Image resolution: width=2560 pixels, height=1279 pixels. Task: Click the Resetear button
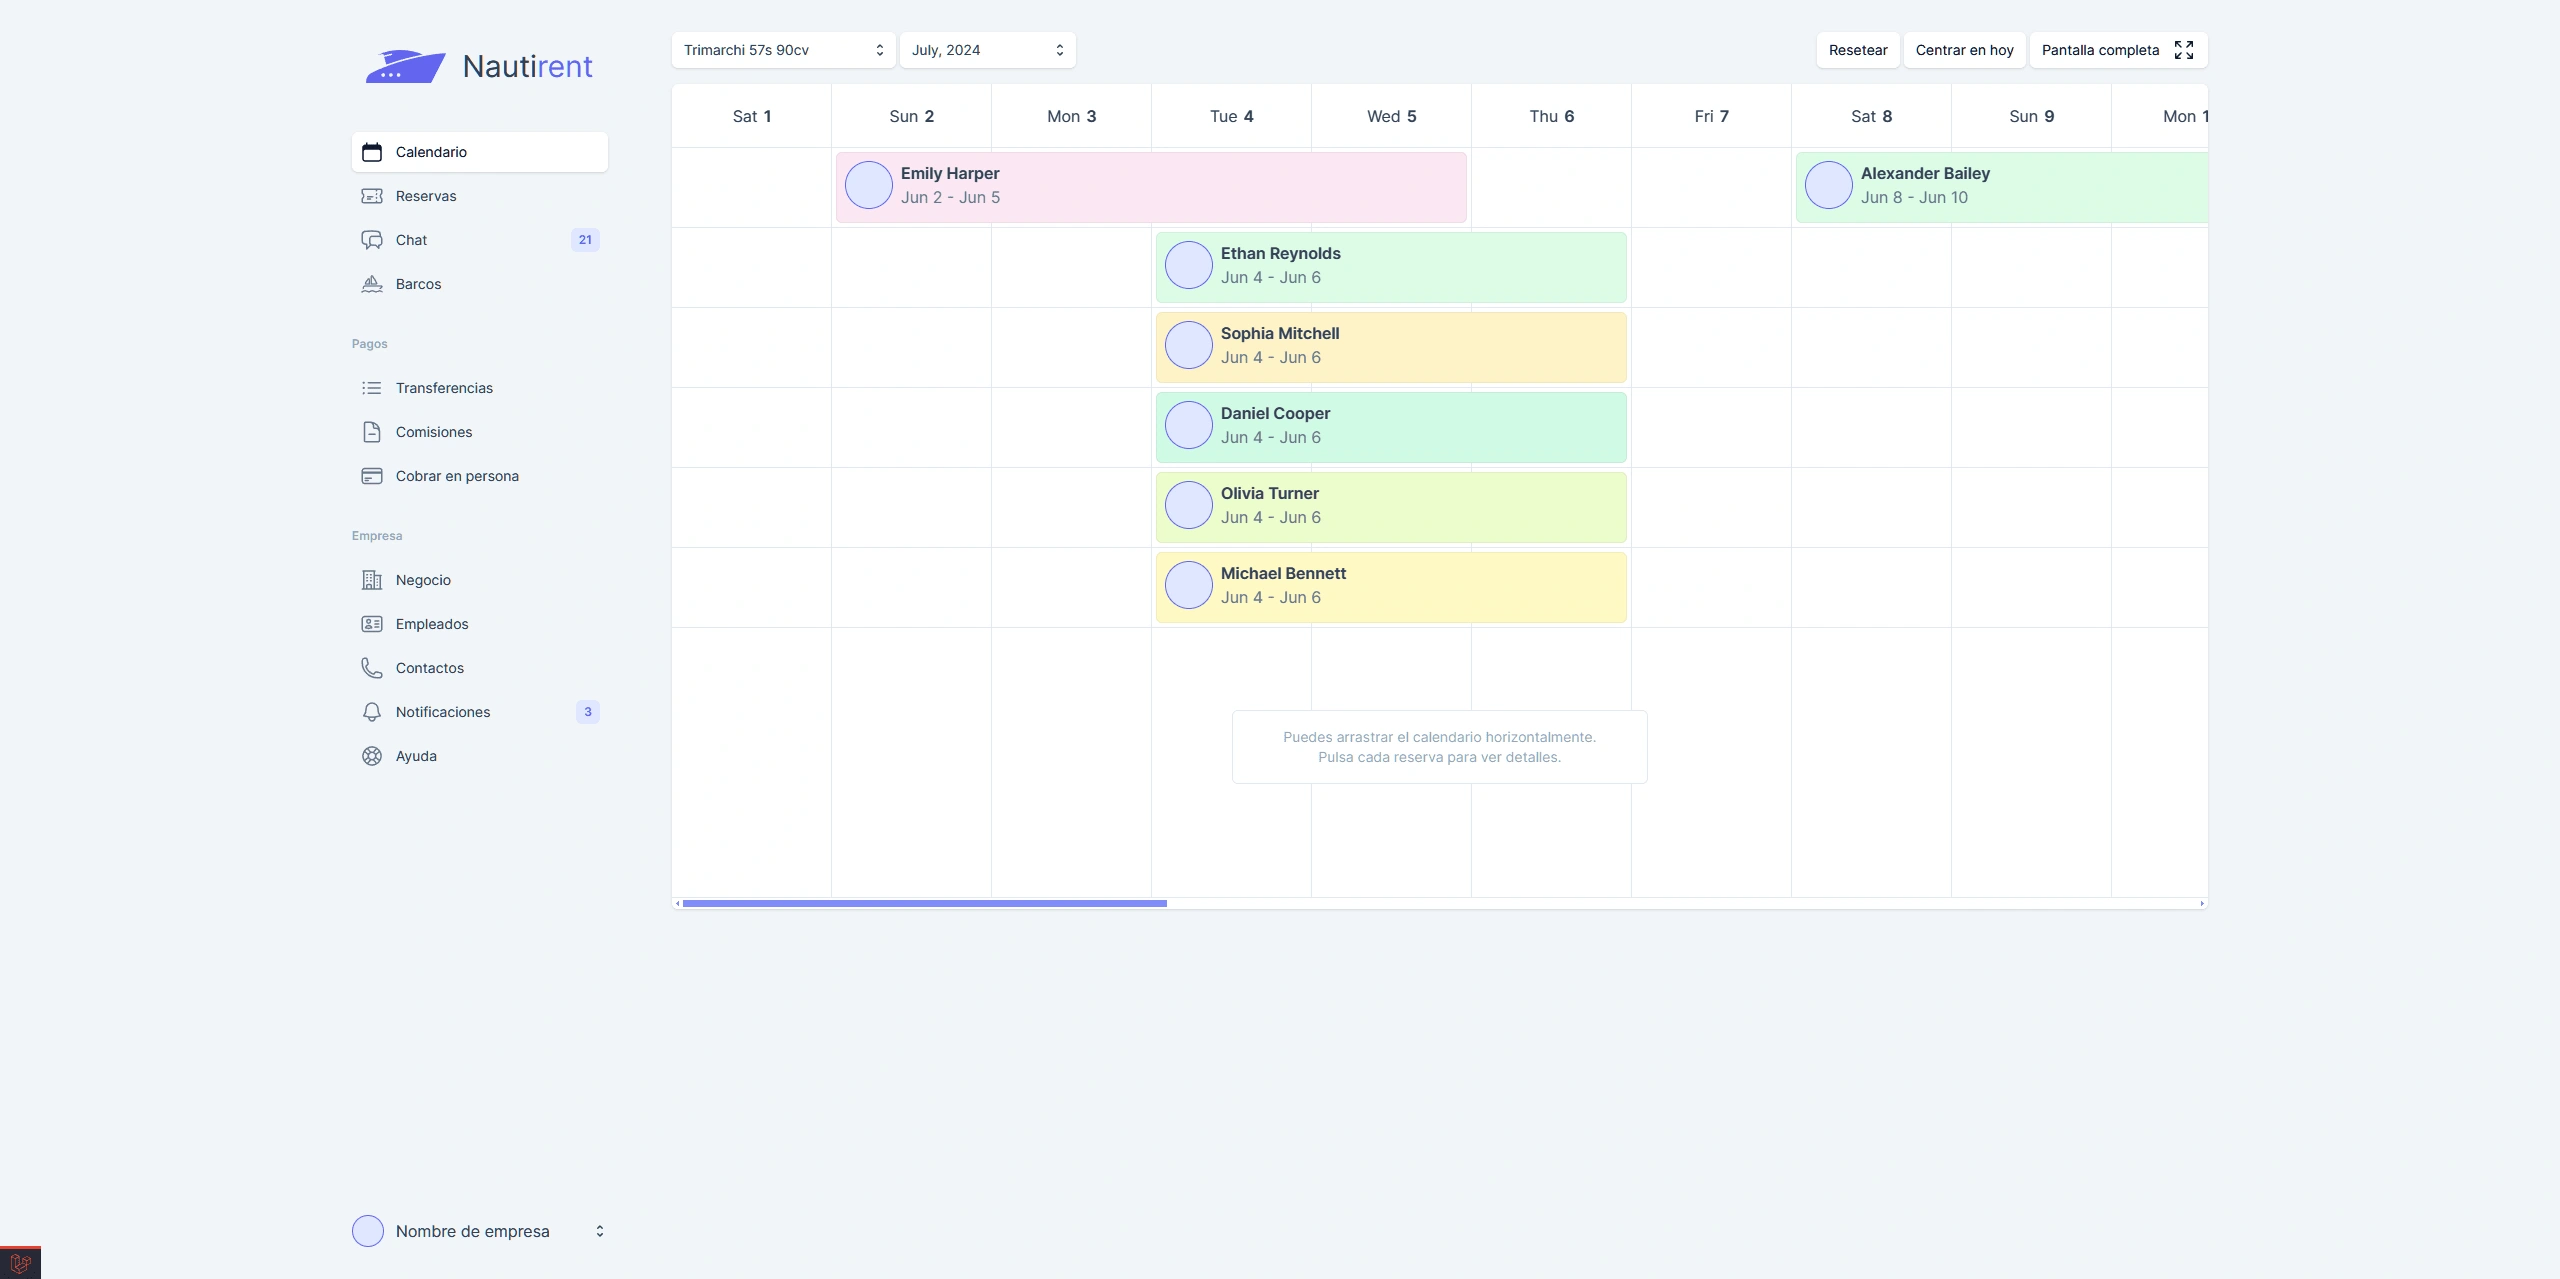point(1858,50)
